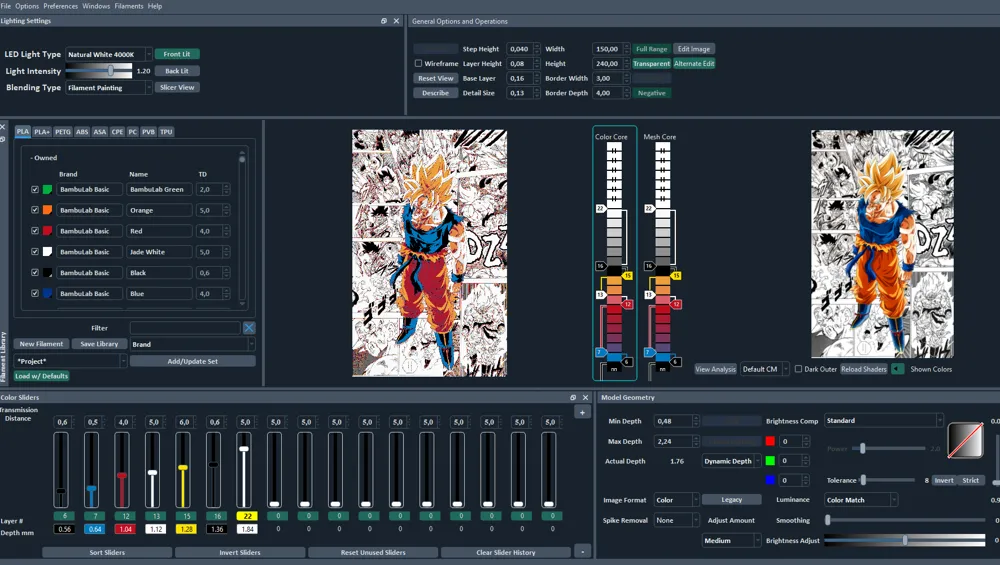Click the Sort Sliders button

pyautogui.click(x=107, y=552)
